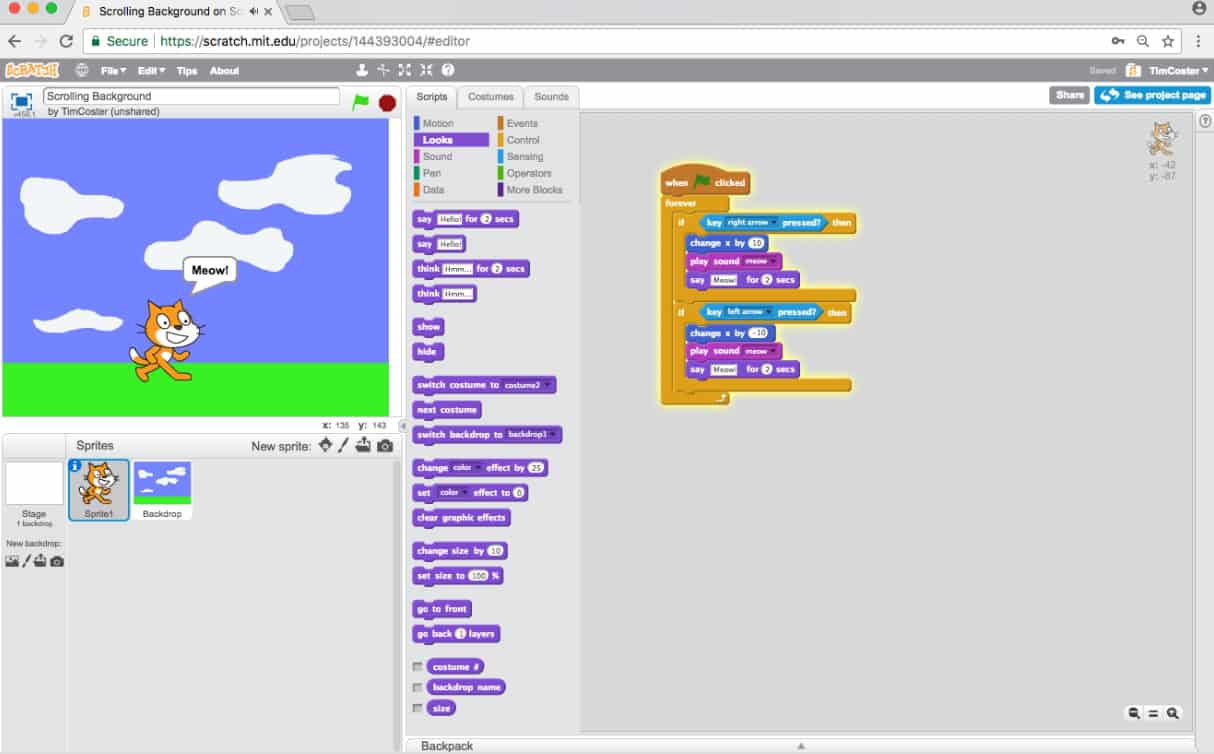1214x754 pixels.
Task: Select the Block help tool in the top toolbar
Action: click(x=448, y=70)
